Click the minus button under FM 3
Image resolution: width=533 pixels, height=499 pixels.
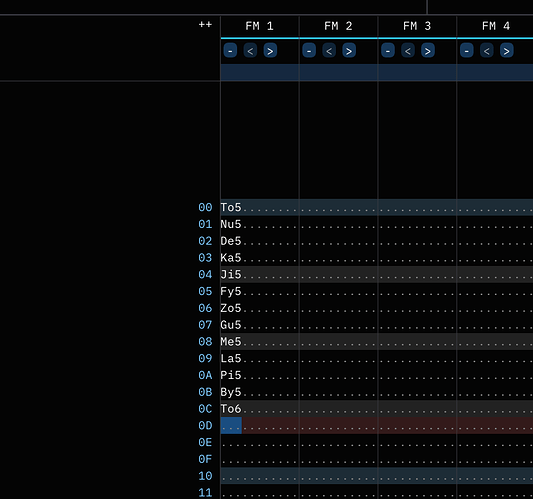point(388,51)
